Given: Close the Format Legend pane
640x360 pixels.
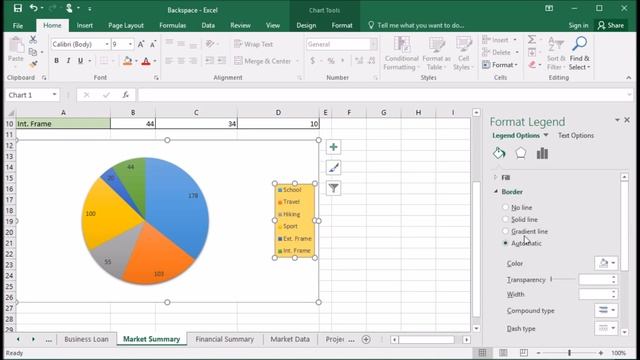Looking at the screenshot, I should pyautogui.click(x=627, y=120).
